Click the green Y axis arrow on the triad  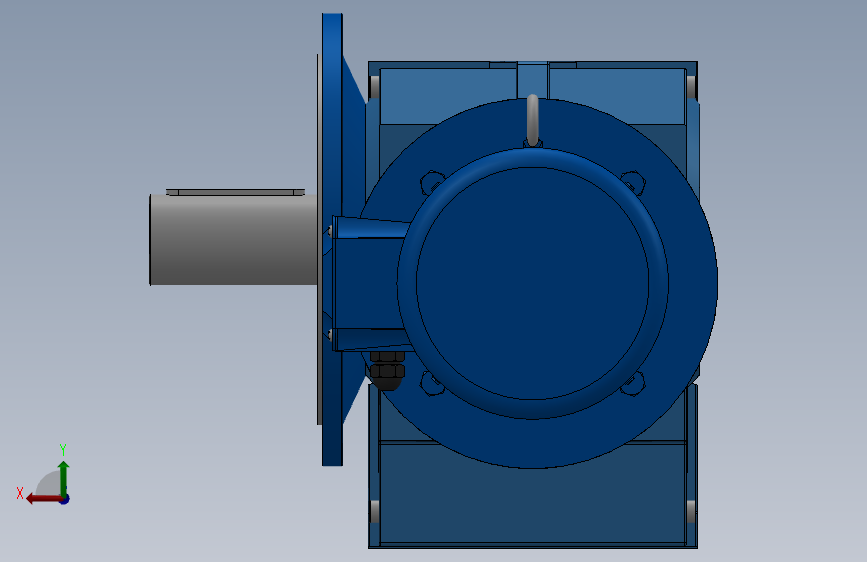tap(64, 478)
